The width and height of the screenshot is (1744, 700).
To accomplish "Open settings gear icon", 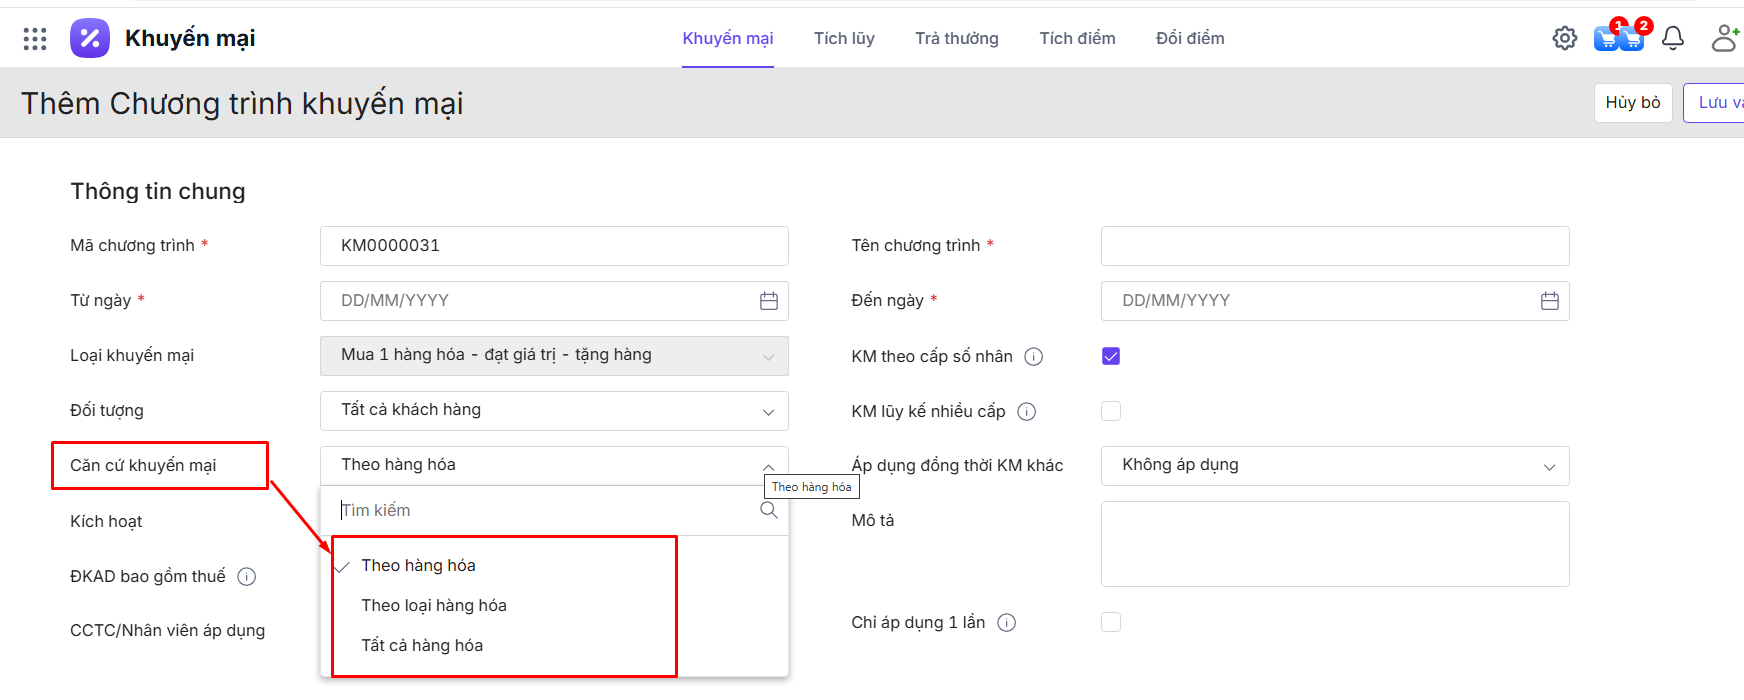I will click(1564, 39).
